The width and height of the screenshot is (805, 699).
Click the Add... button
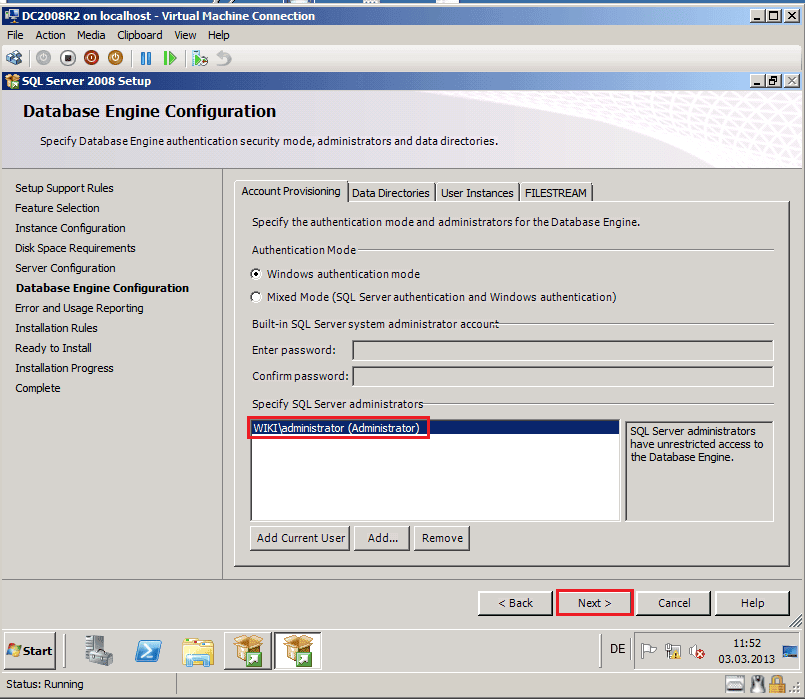[382, 538]
